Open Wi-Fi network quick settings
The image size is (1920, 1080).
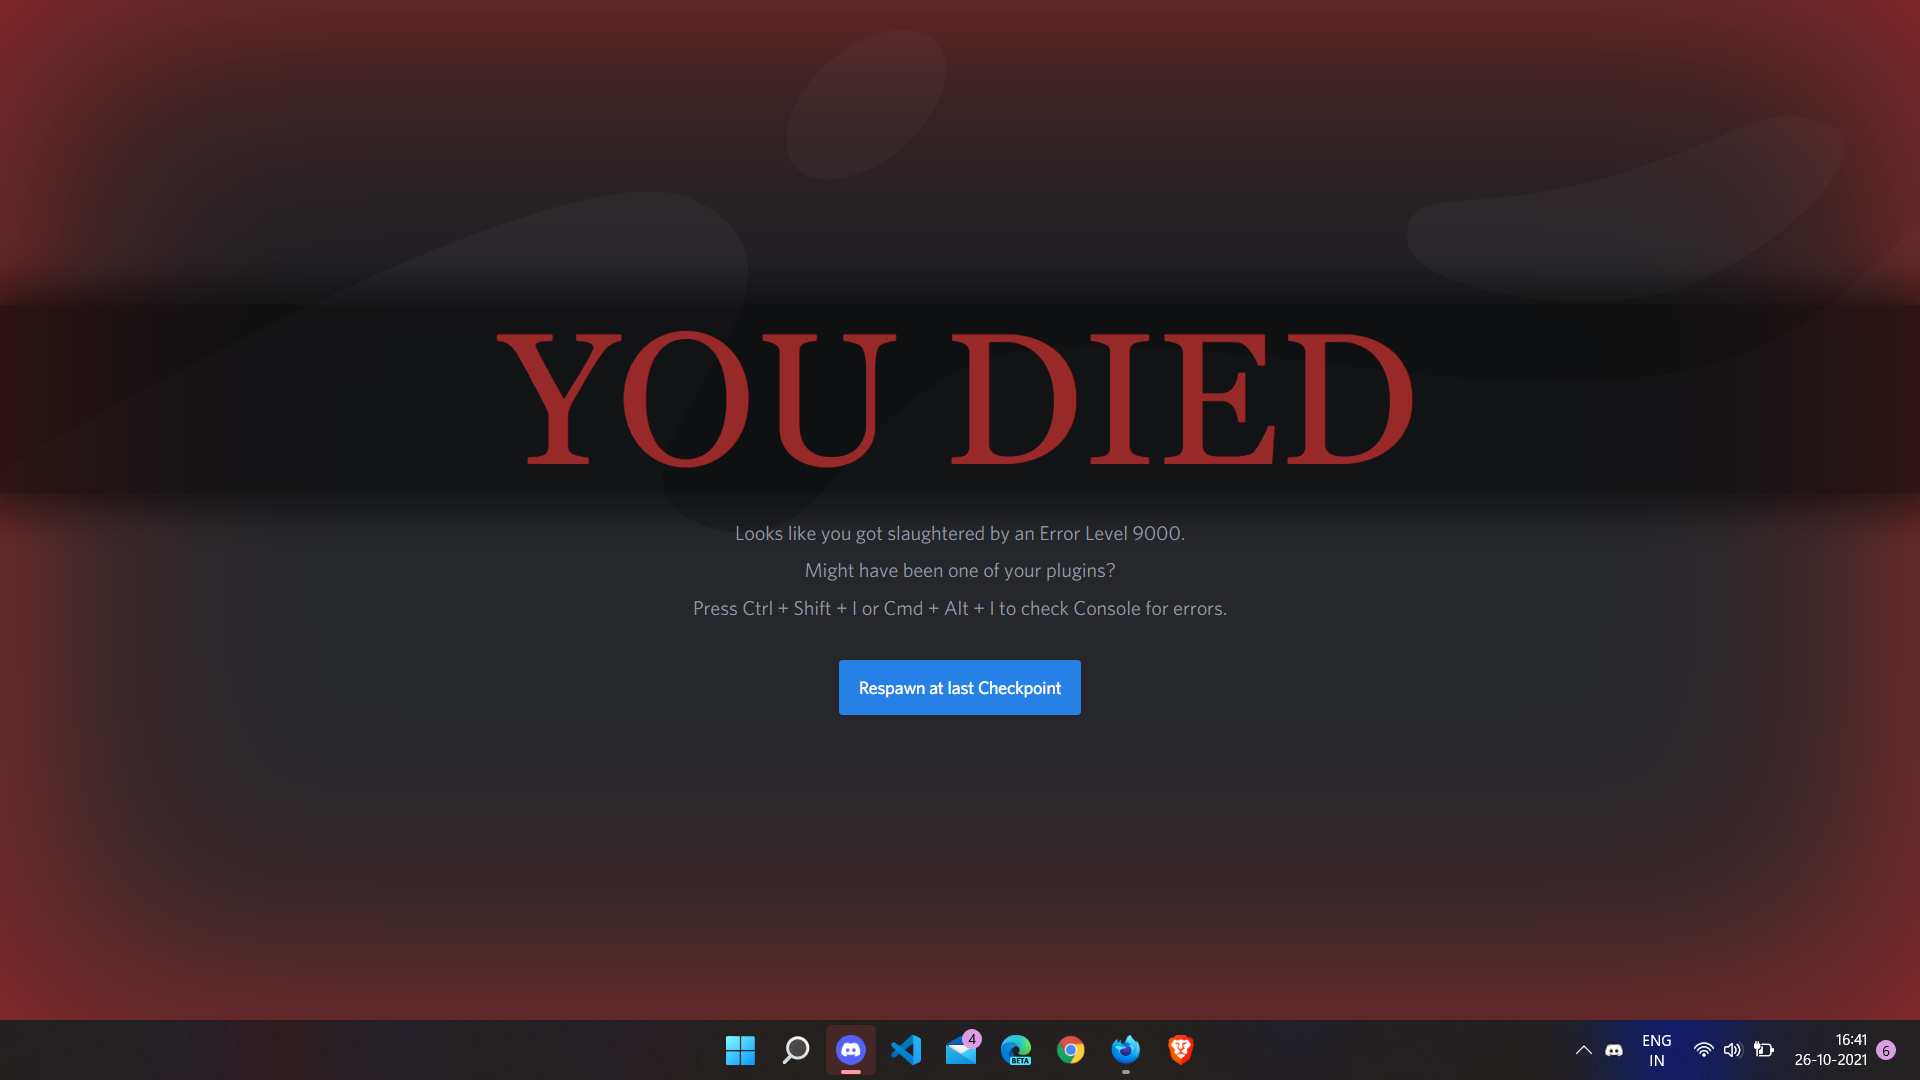(1703, 1050)
